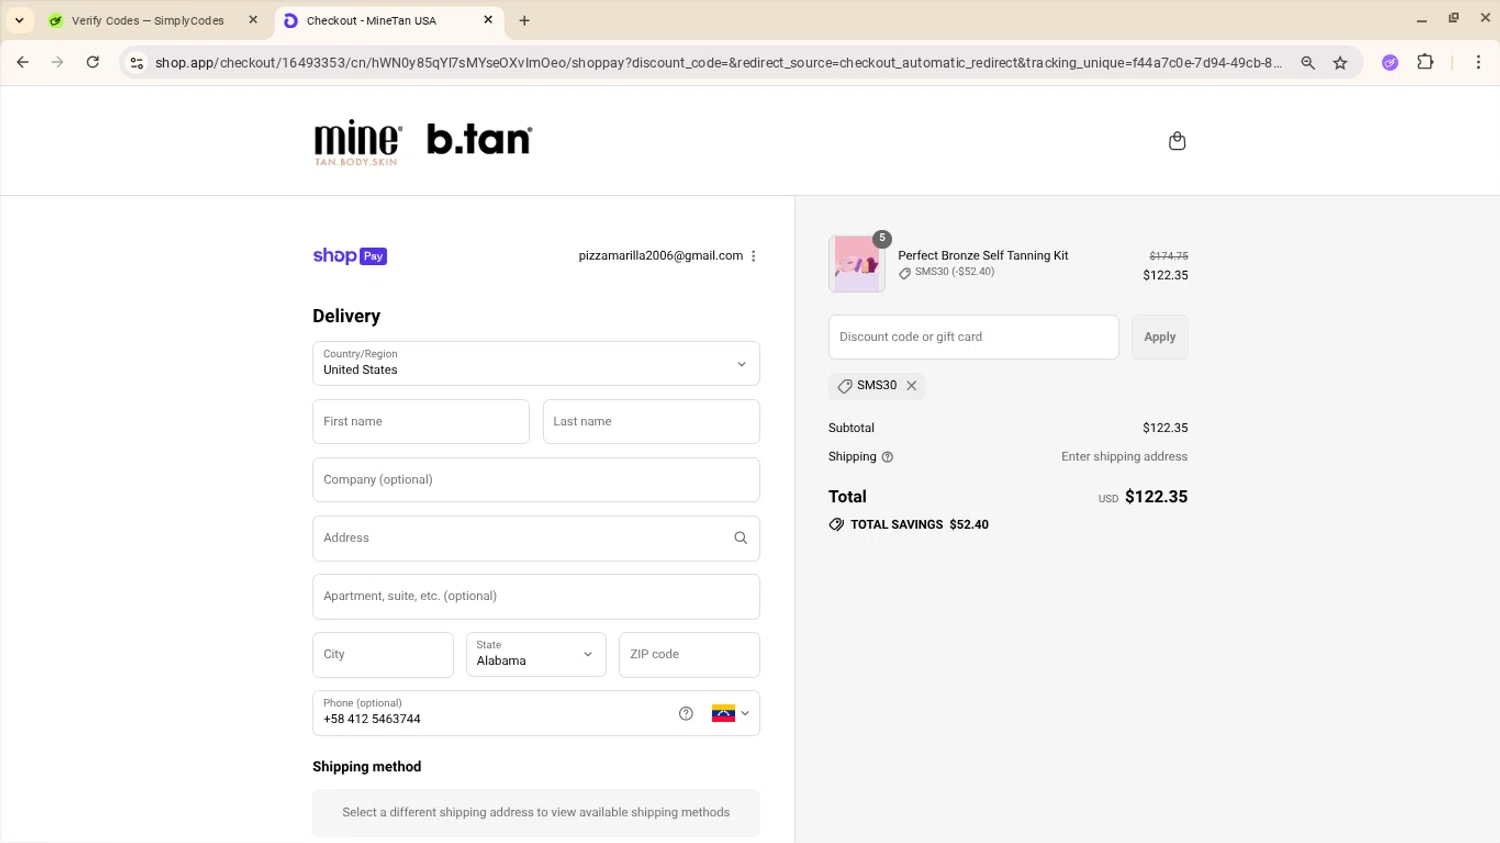Click the Enter shipping address text
Viewport: 1500px width, 843px height.
coord(1124,457)
